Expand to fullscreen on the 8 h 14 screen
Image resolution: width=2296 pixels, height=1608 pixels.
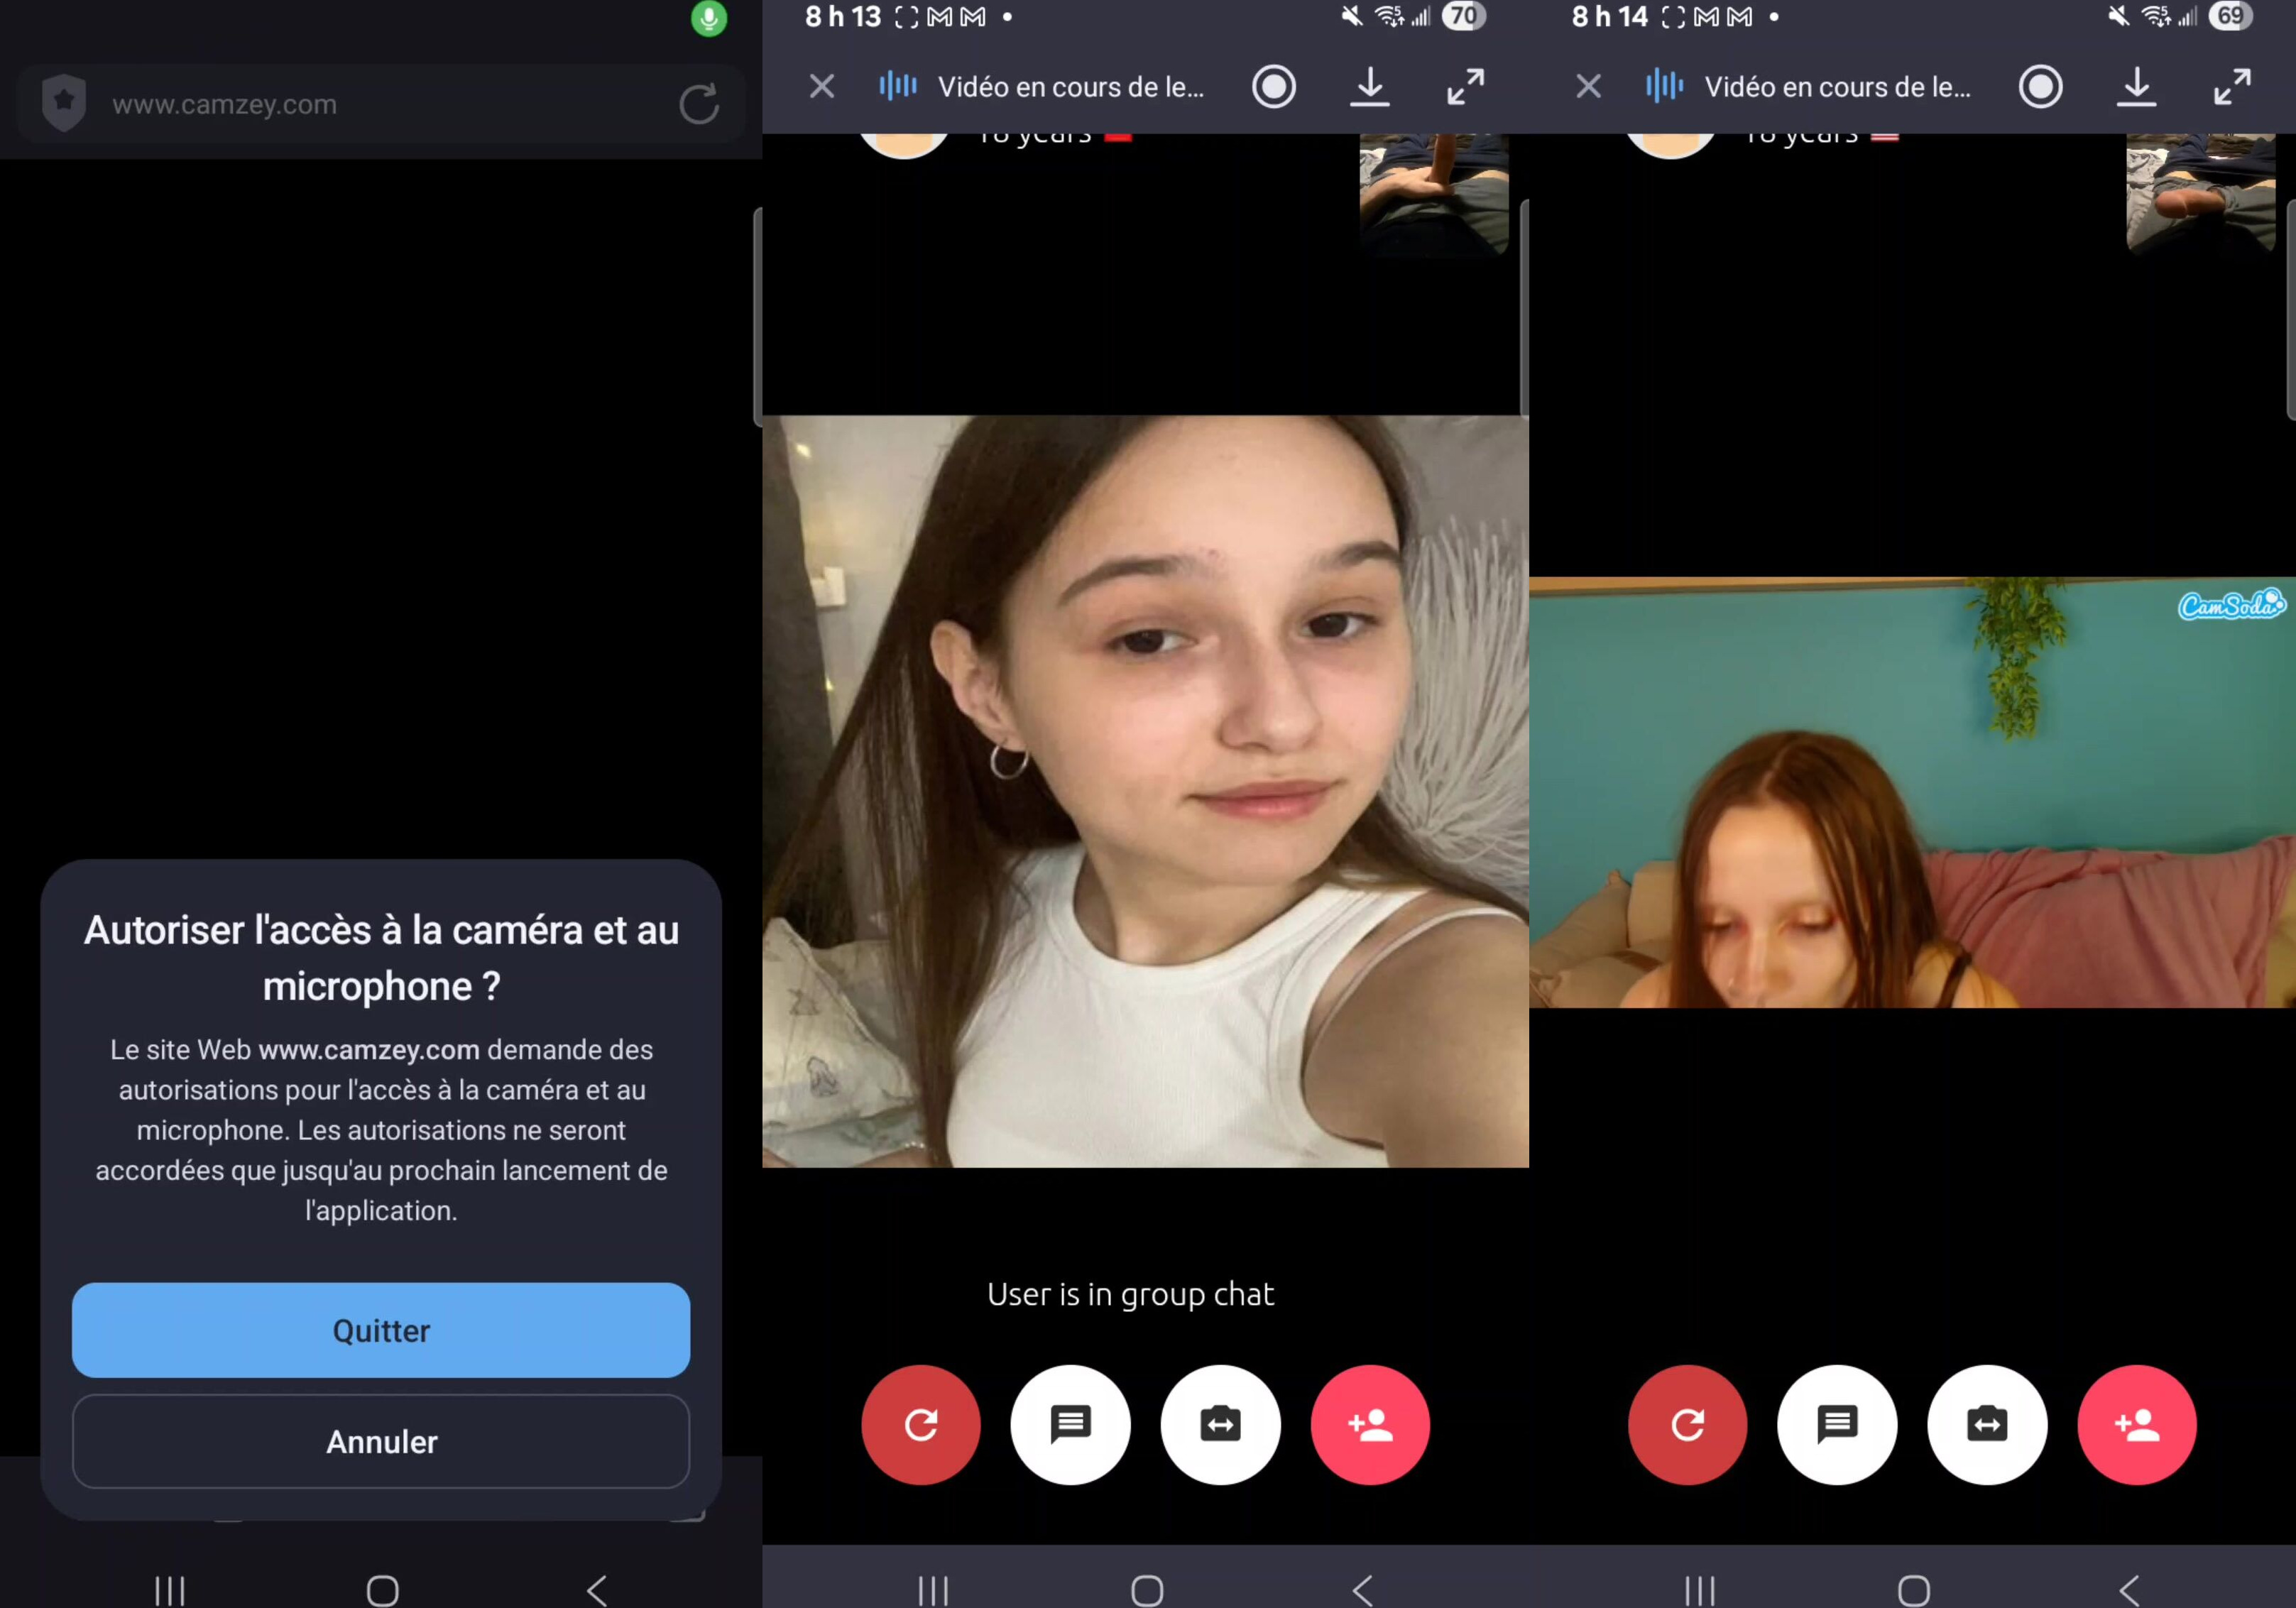tap(2232, 87)
